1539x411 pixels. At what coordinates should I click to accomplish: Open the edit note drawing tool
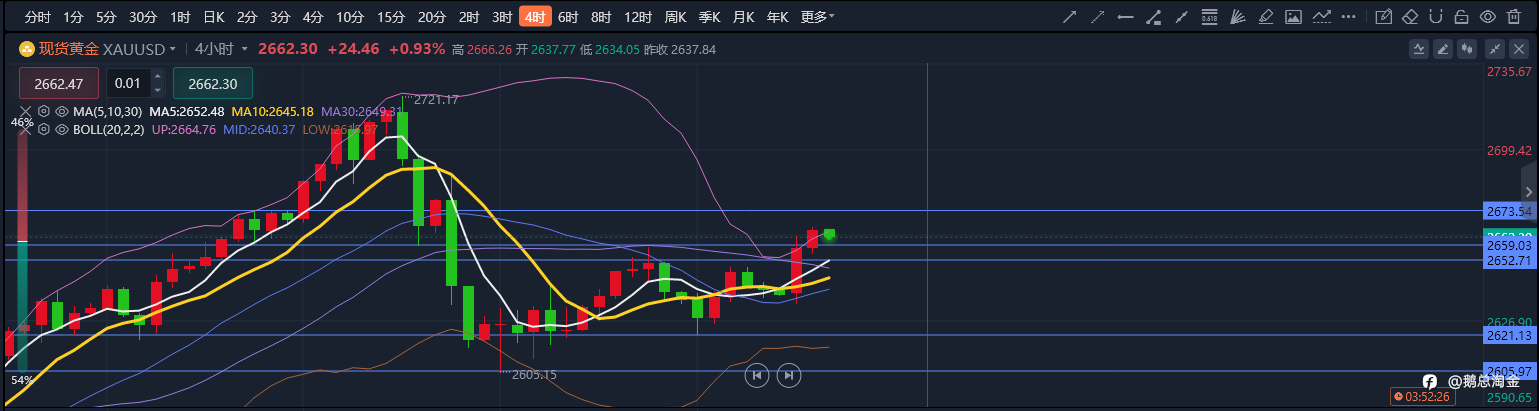pyautogui.click(x=1384, y=17)
